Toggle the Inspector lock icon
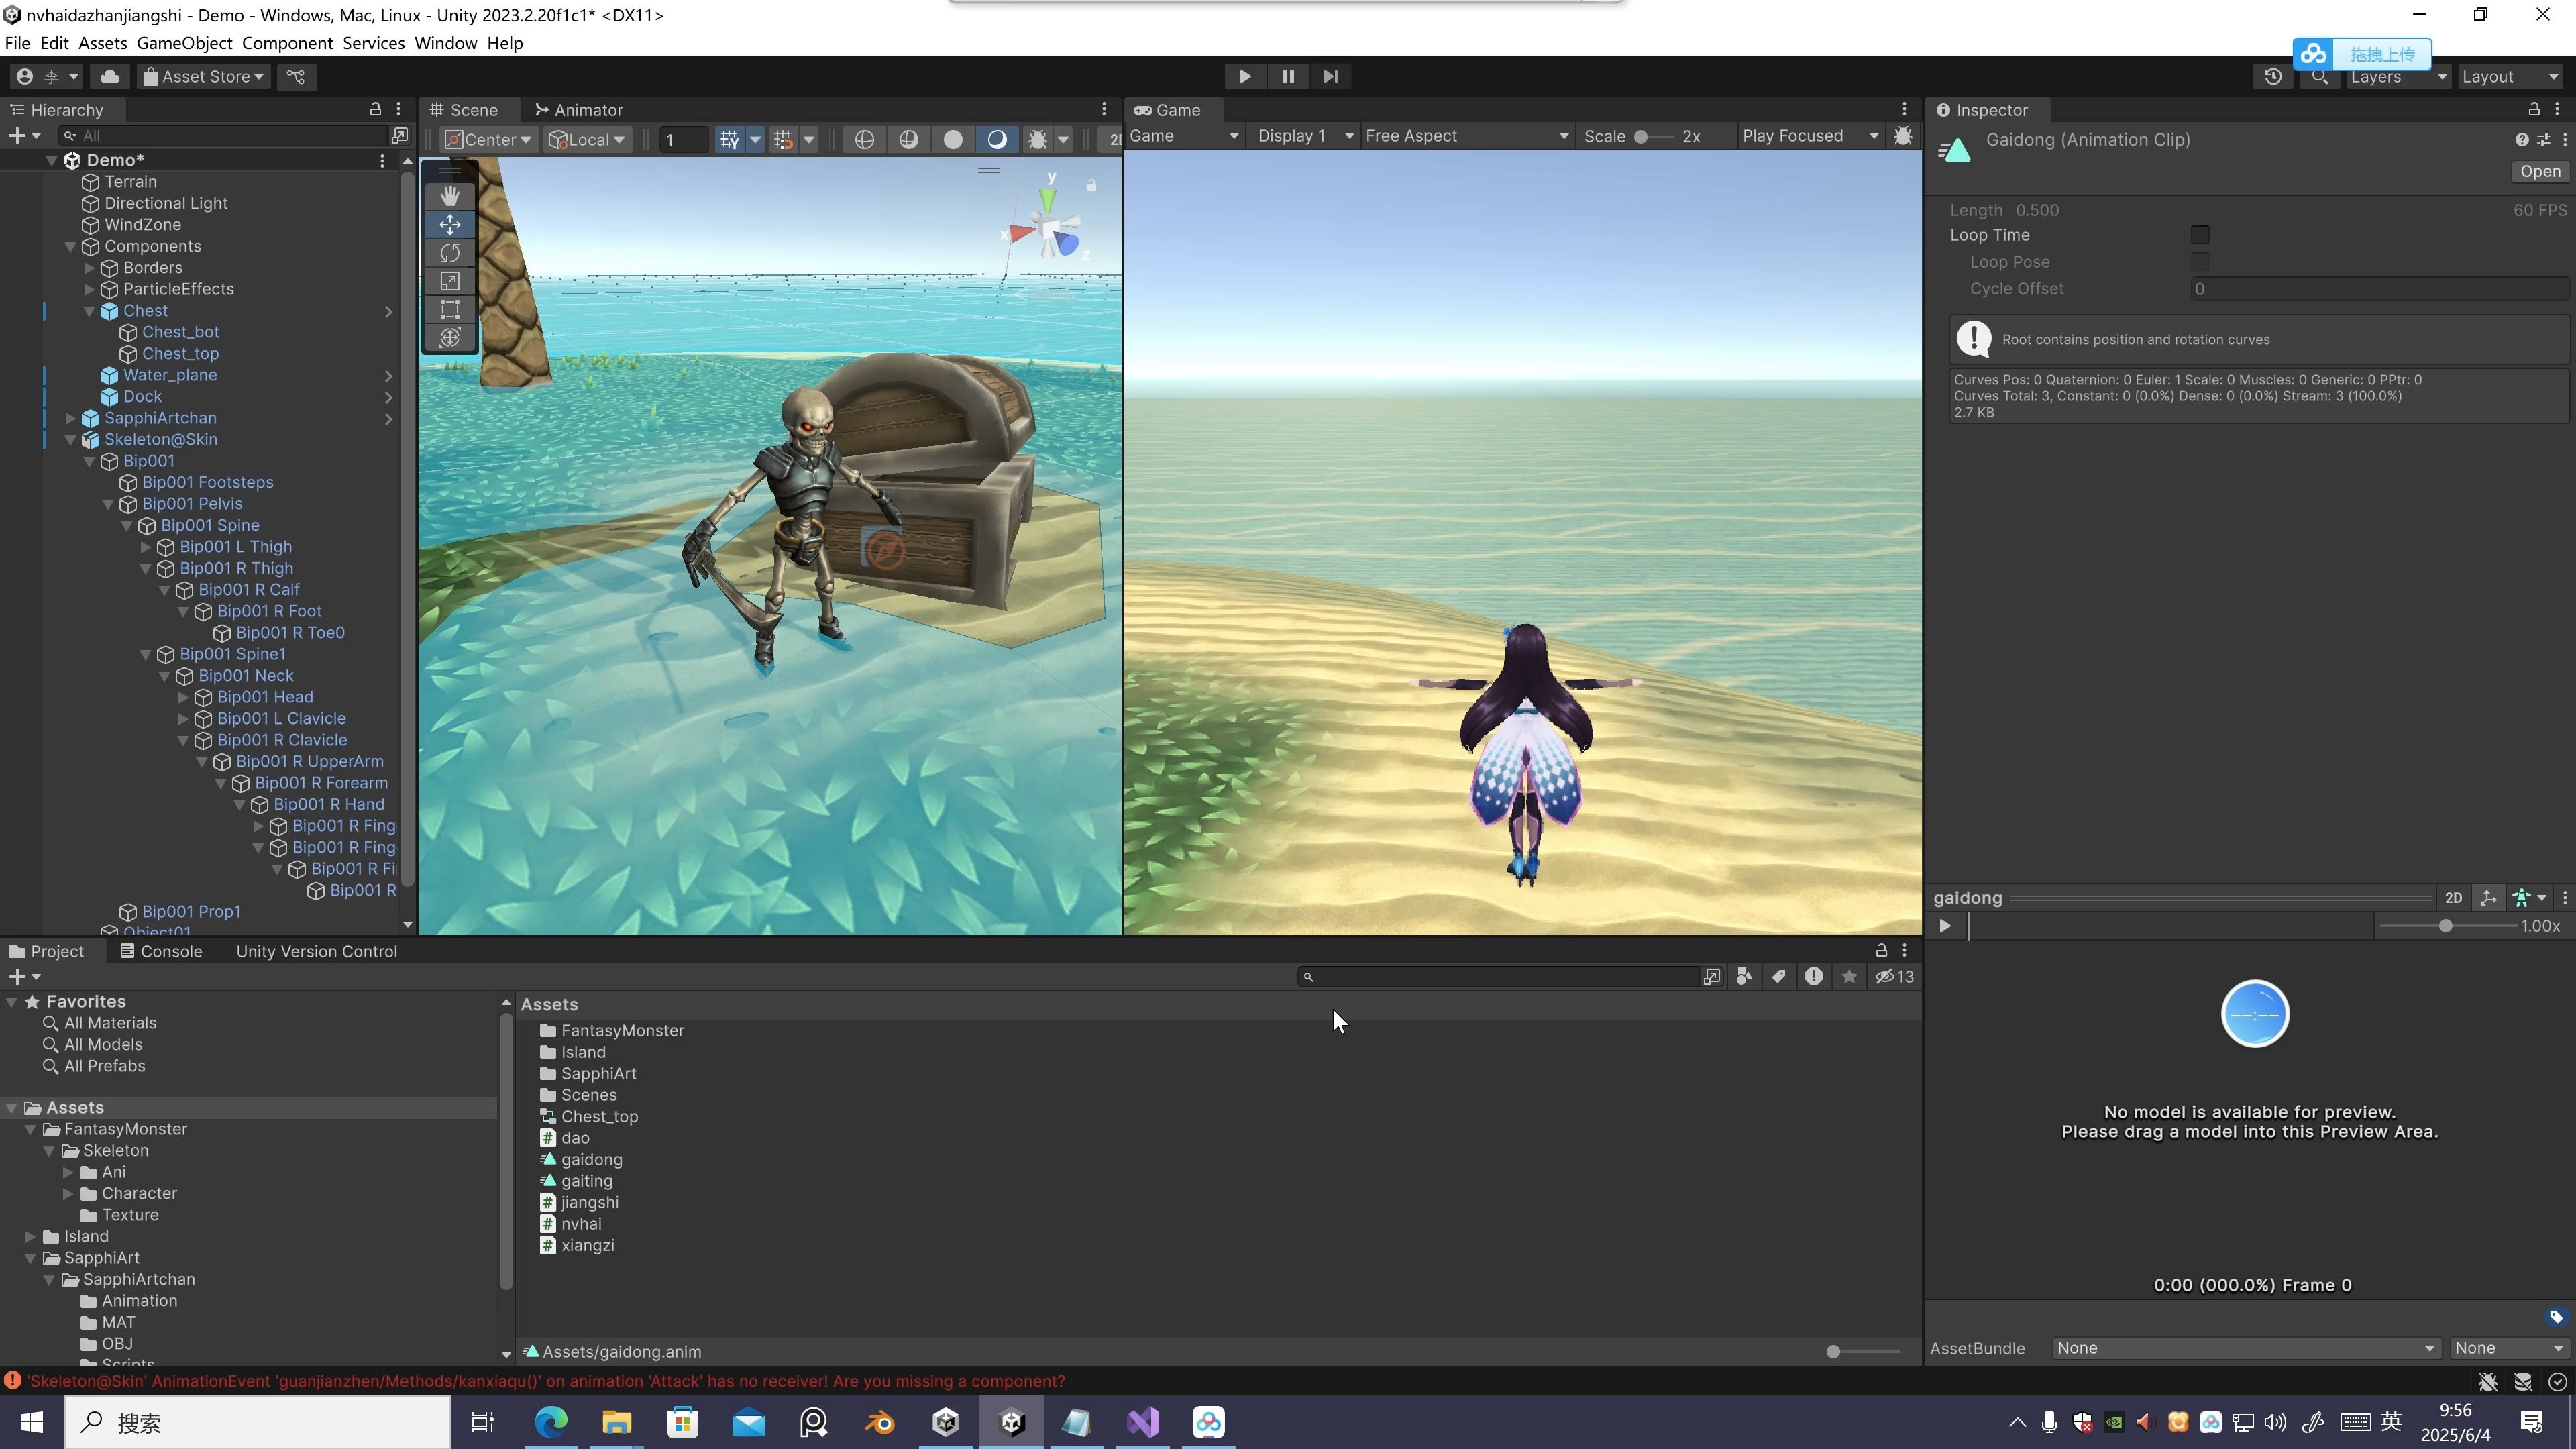2576x1449 pixels. 2533,109
